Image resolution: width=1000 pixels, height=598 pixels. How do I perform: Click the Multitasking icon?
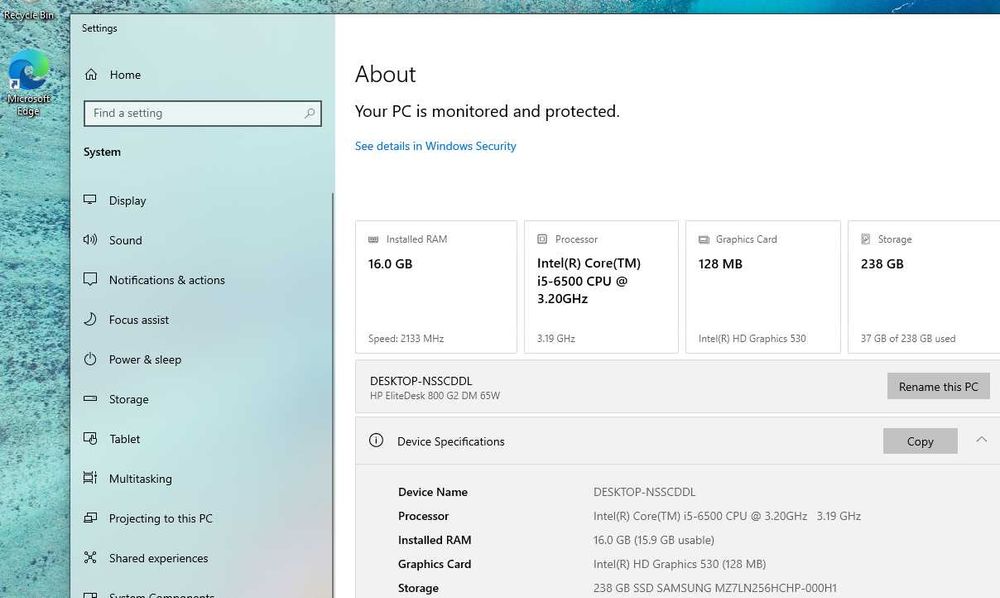[x=90, y=478]
